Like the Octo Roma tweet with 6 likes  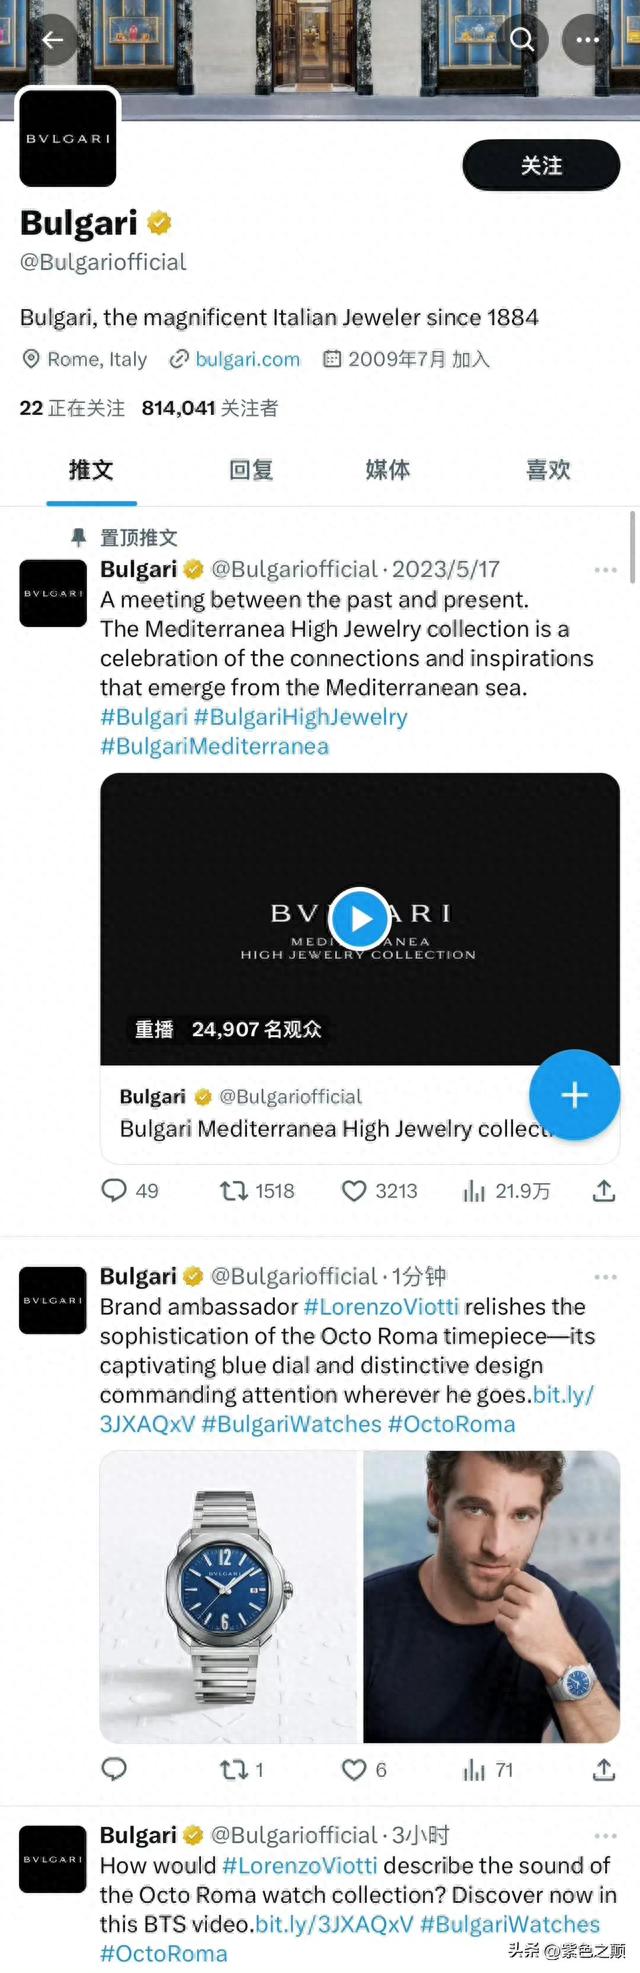[x=354, y=1769]
